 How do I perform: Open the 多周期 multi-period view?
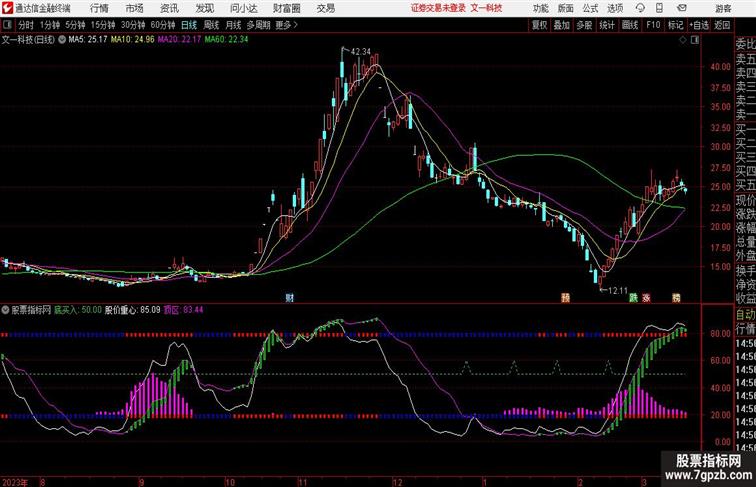(258, 25)
